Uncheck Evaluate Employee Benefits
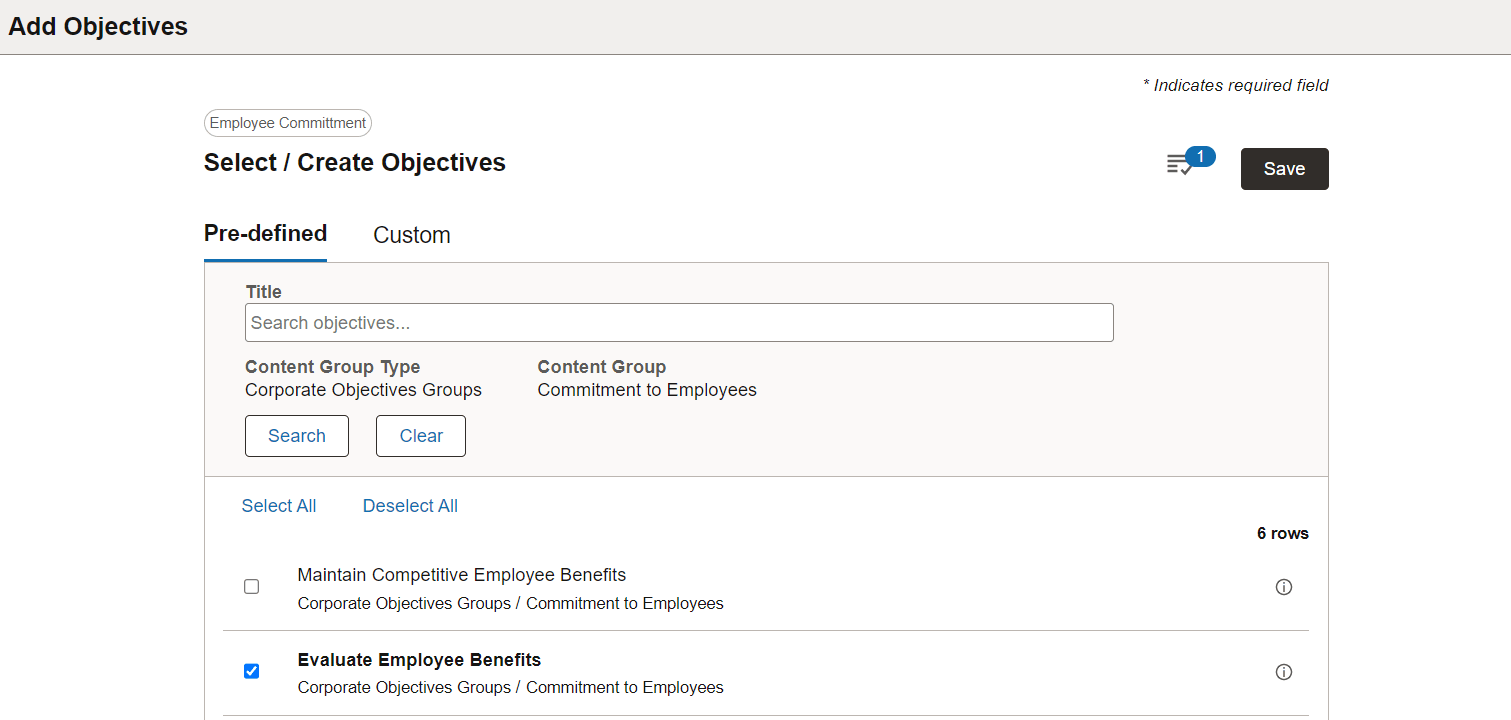The image size is (1511, 720). click(251, 671)
